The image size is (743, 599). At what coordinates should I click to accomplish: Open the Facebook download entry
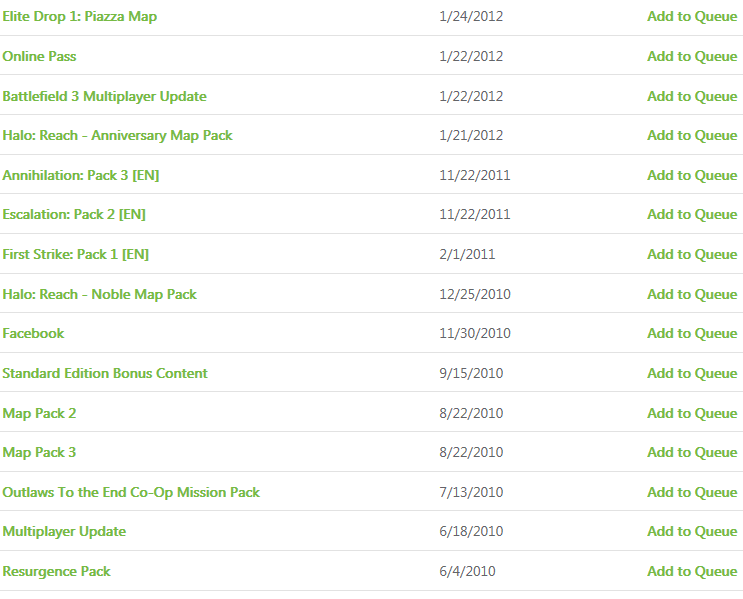[x=33, y=333]
